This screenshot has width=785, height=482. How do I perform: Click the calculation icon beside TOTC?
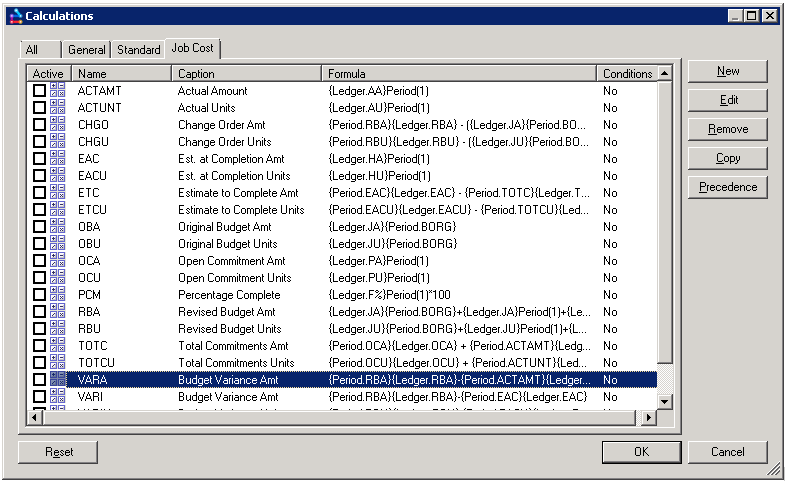58,346
